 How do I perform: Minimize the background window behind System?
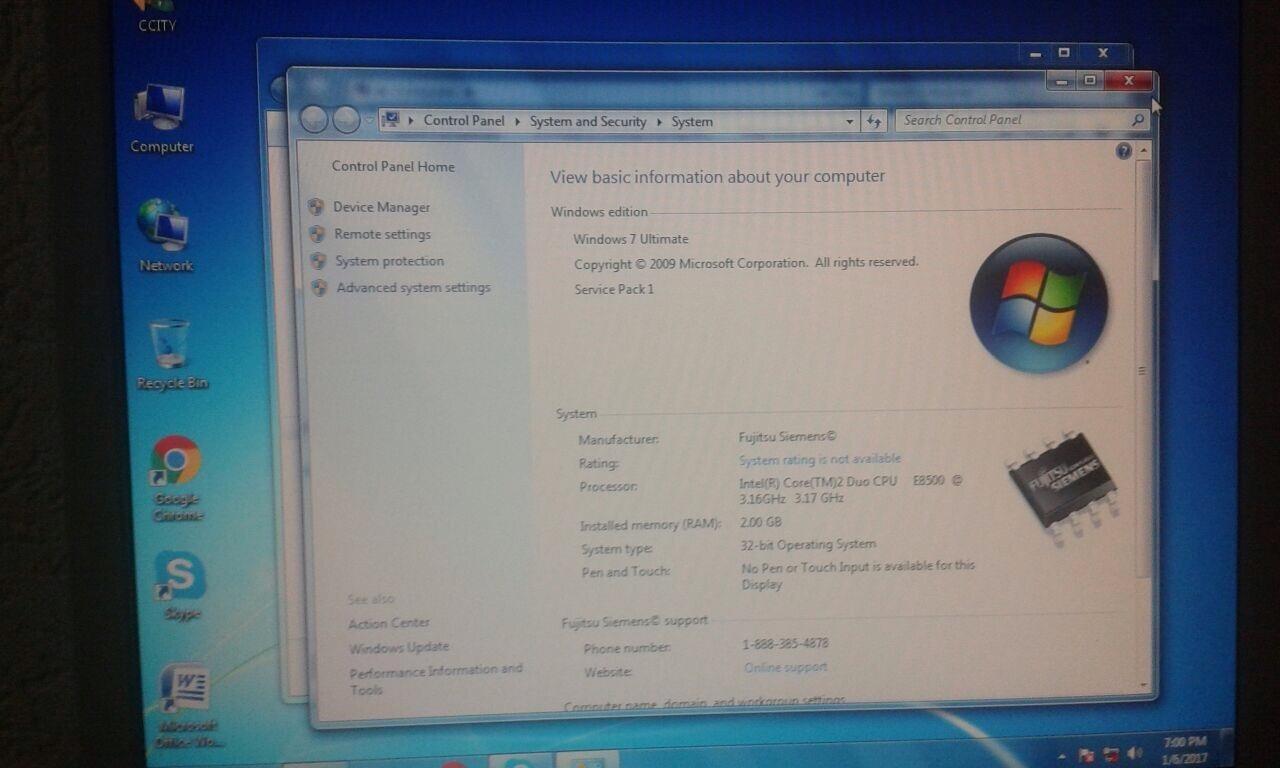[x=1035, y=53]
